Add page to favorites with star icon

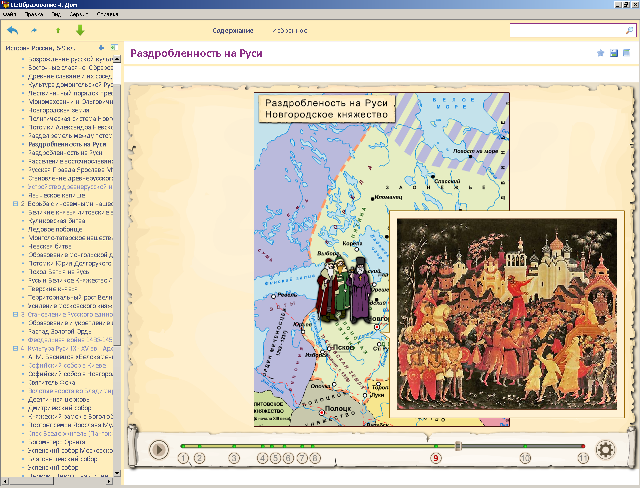tap(600, 53)
